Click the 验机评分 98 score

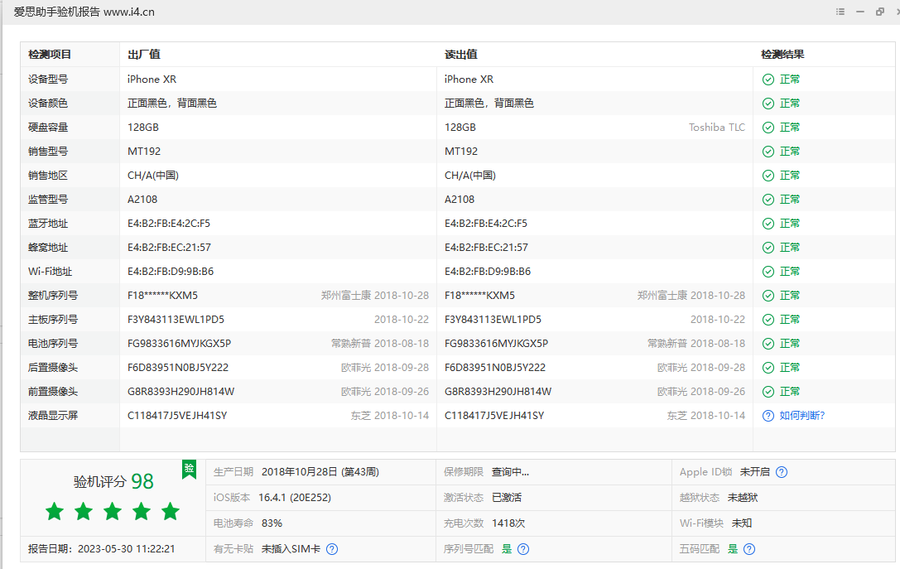pyautogui.click(x=113, y=482)
